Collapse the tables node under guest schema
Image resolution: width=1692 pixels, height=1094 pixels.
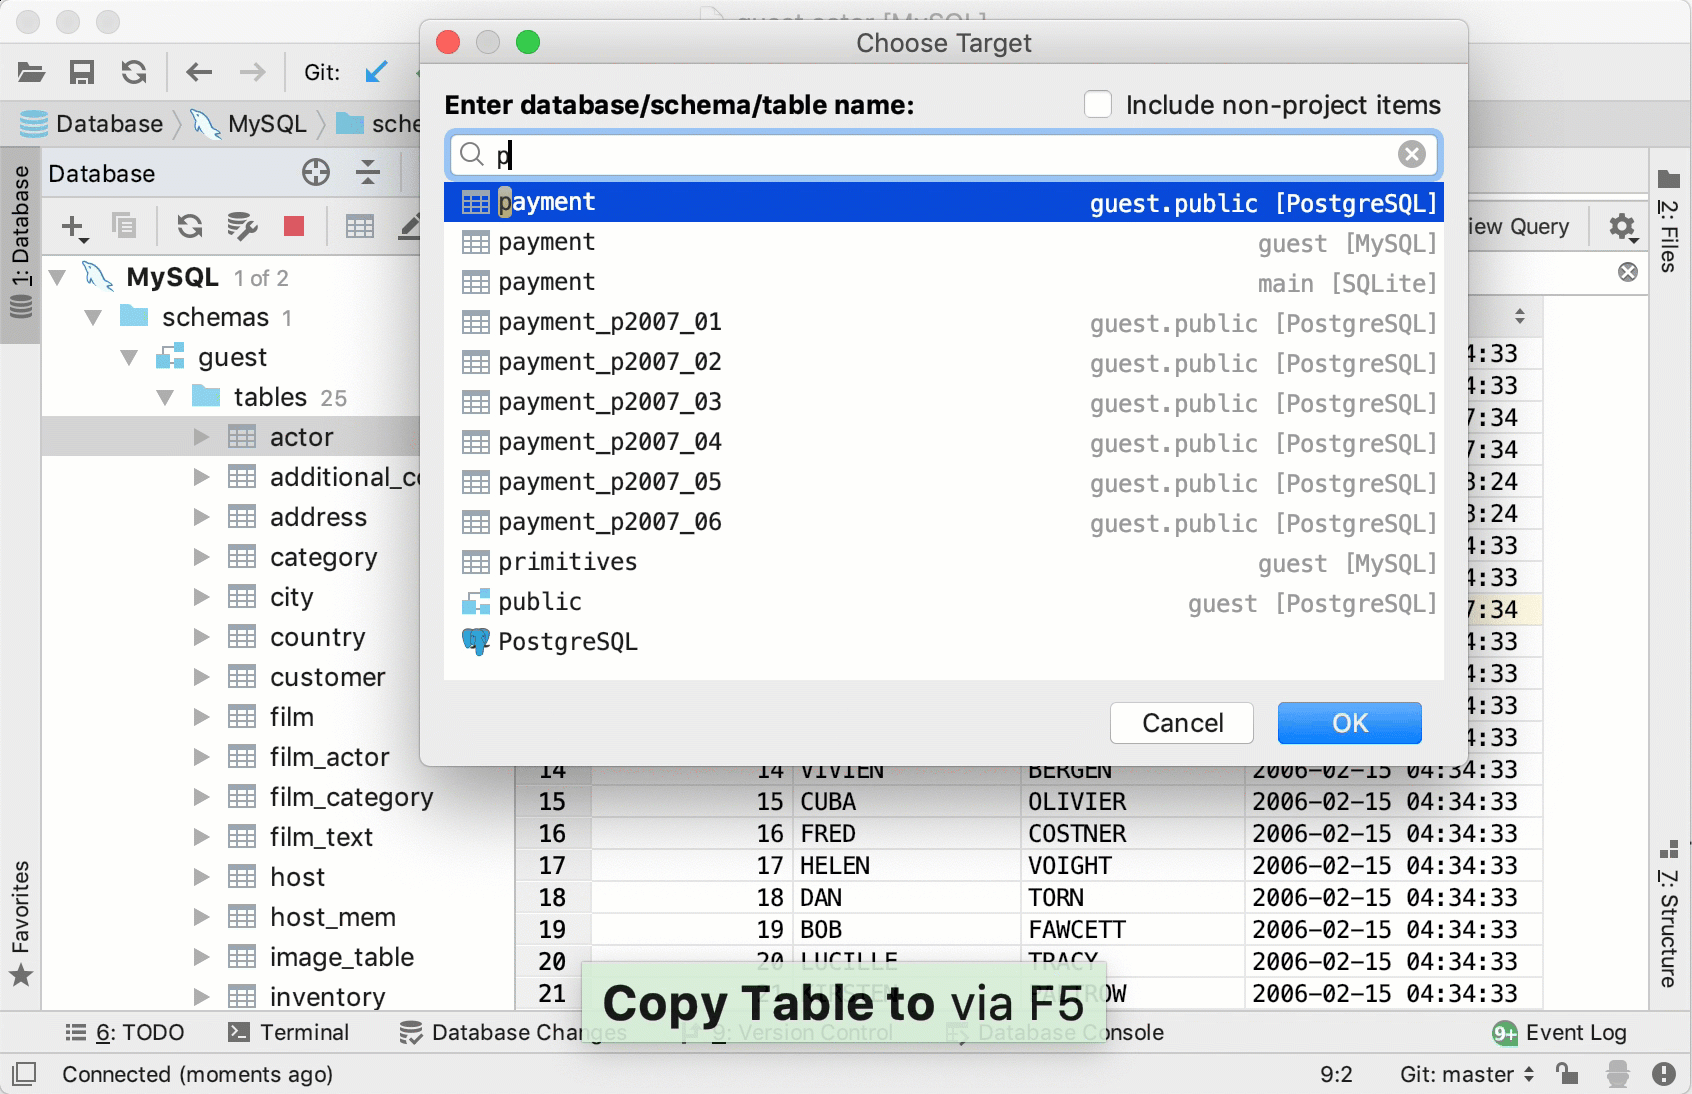pyautogui.click(x=166, y=397)
